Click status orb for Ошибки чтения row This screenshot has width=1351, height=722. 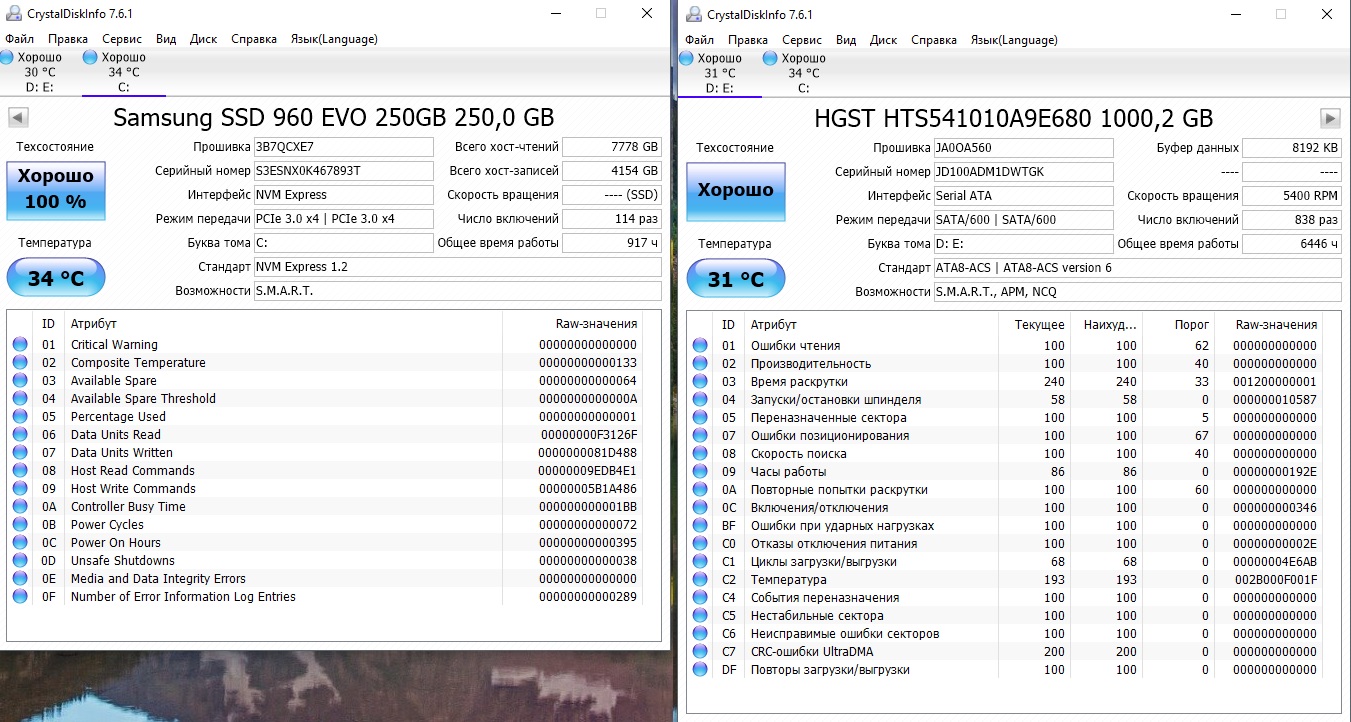701,346
